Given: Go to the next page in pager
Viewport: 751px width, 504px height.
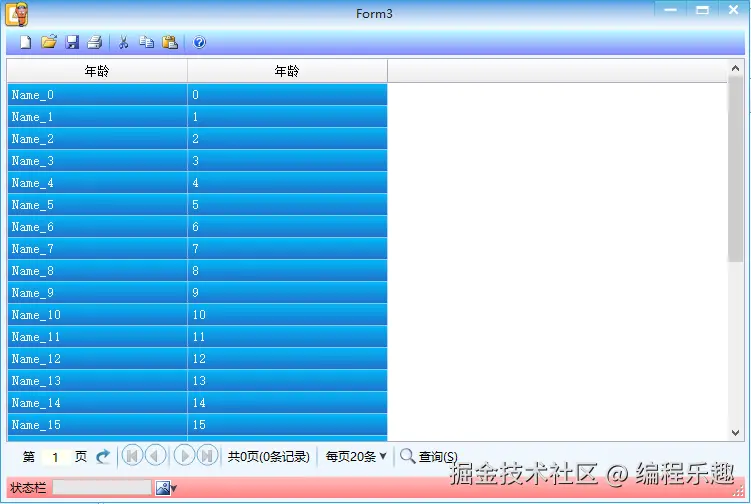Looking at the screenshot, I should point(184,456).
